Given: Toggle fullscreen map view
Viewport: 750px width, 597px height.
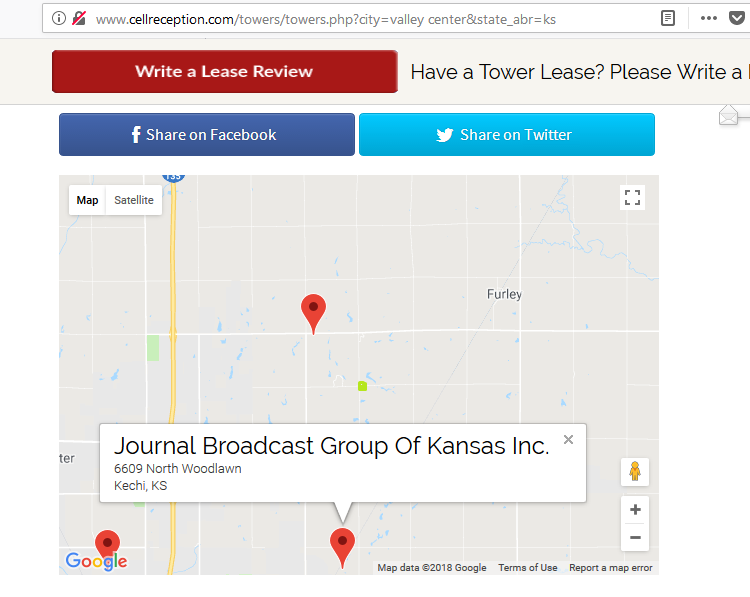Looking at the screenshot, I should click(632, 197).
